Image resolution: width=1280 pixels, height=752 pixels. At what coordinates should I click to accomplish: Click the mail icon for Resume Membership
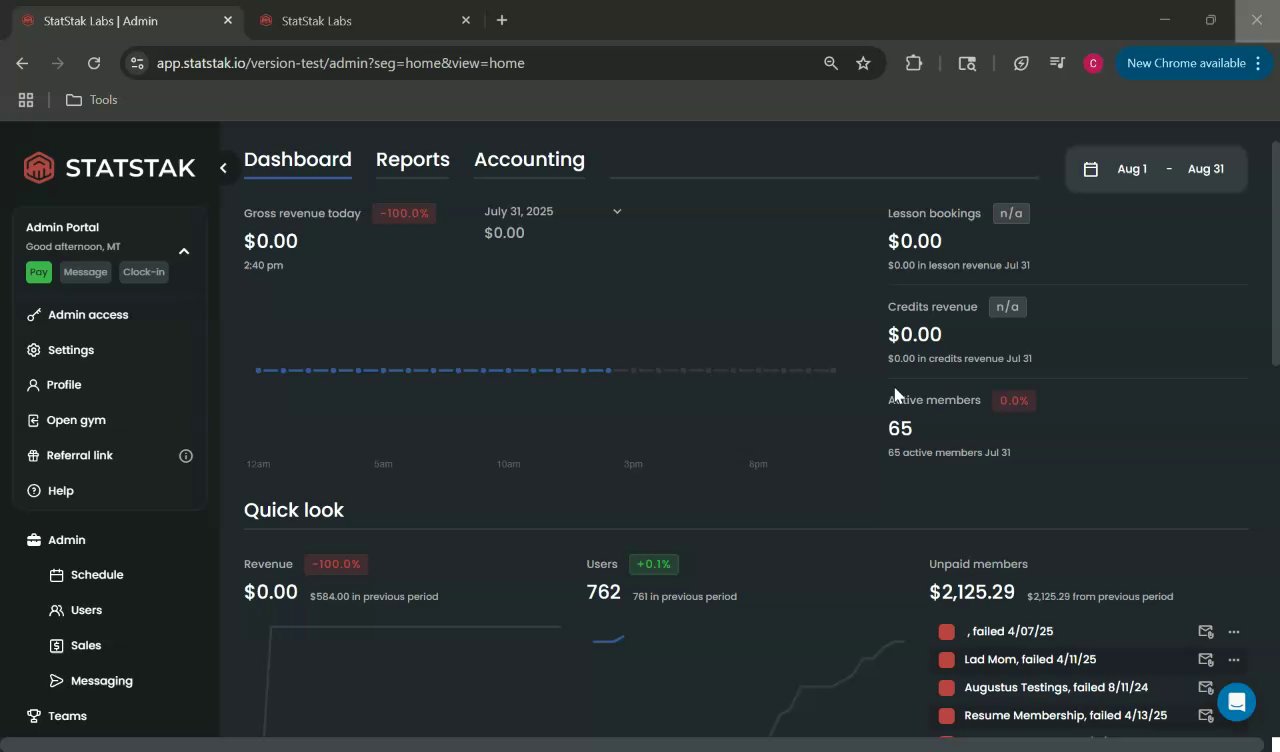(x=1206, y=716)
